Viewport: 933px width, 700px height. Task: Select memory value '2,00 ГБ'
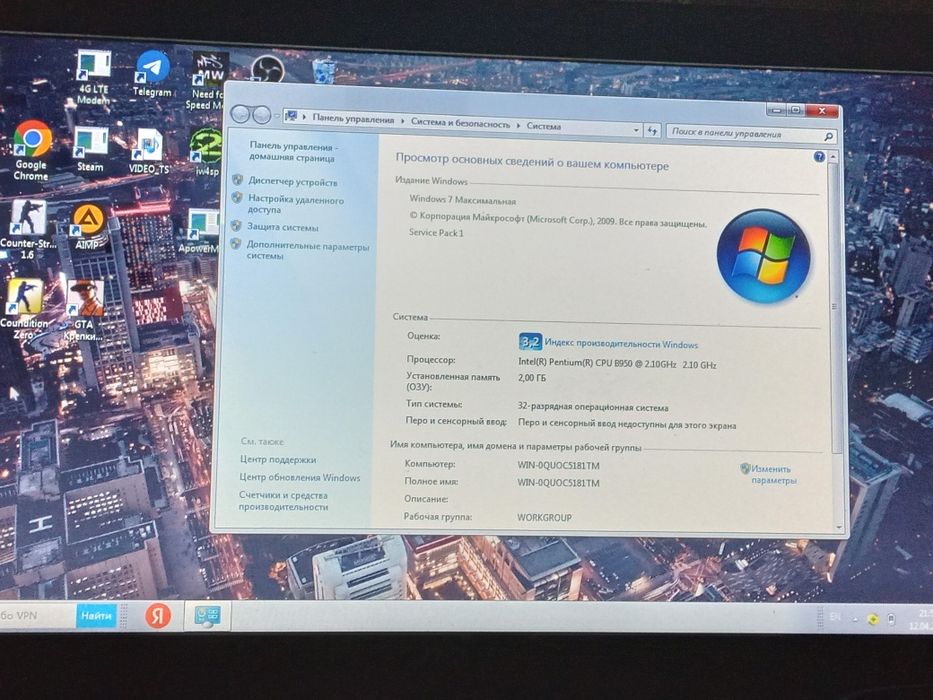[x=531, y=378]
